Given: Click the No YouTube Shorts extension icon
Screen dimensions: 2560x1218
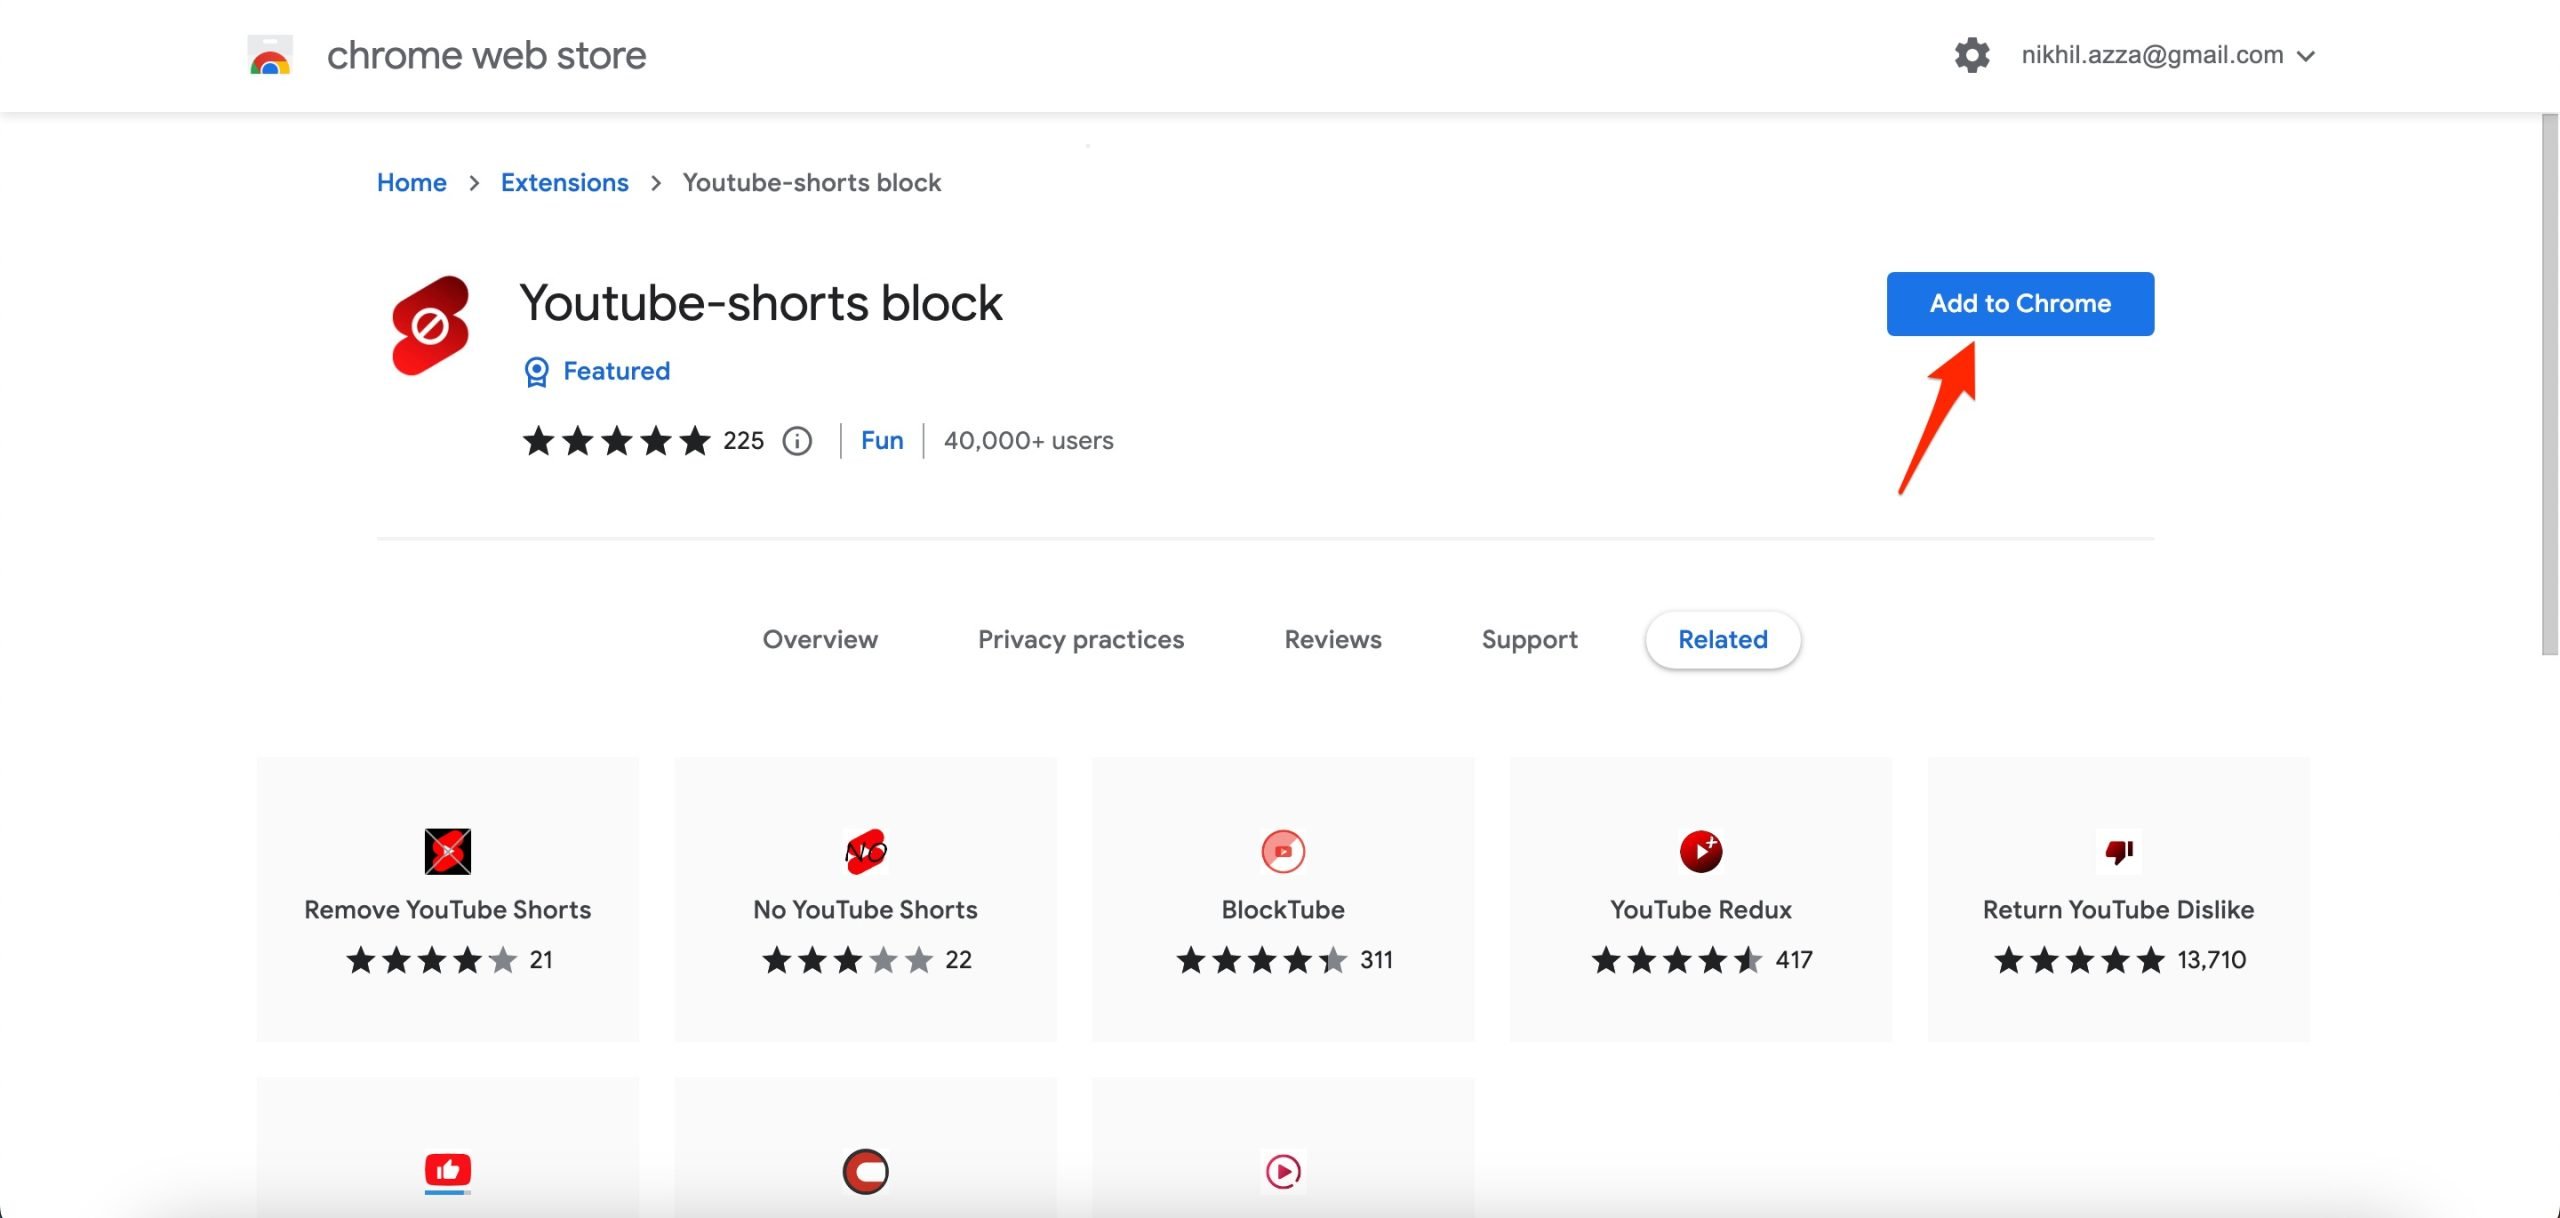Looking at the screenshot, I should click(x=864, y=851).
